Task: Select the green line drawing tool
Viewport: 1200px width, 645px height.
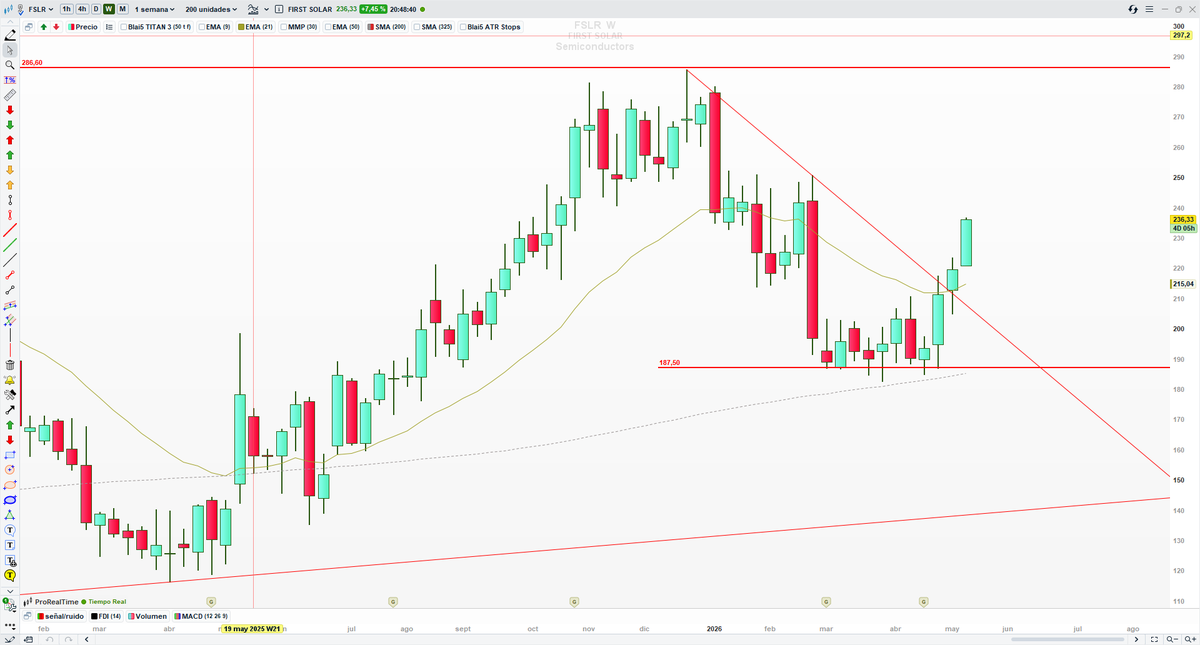Action: tap(10, 245)
